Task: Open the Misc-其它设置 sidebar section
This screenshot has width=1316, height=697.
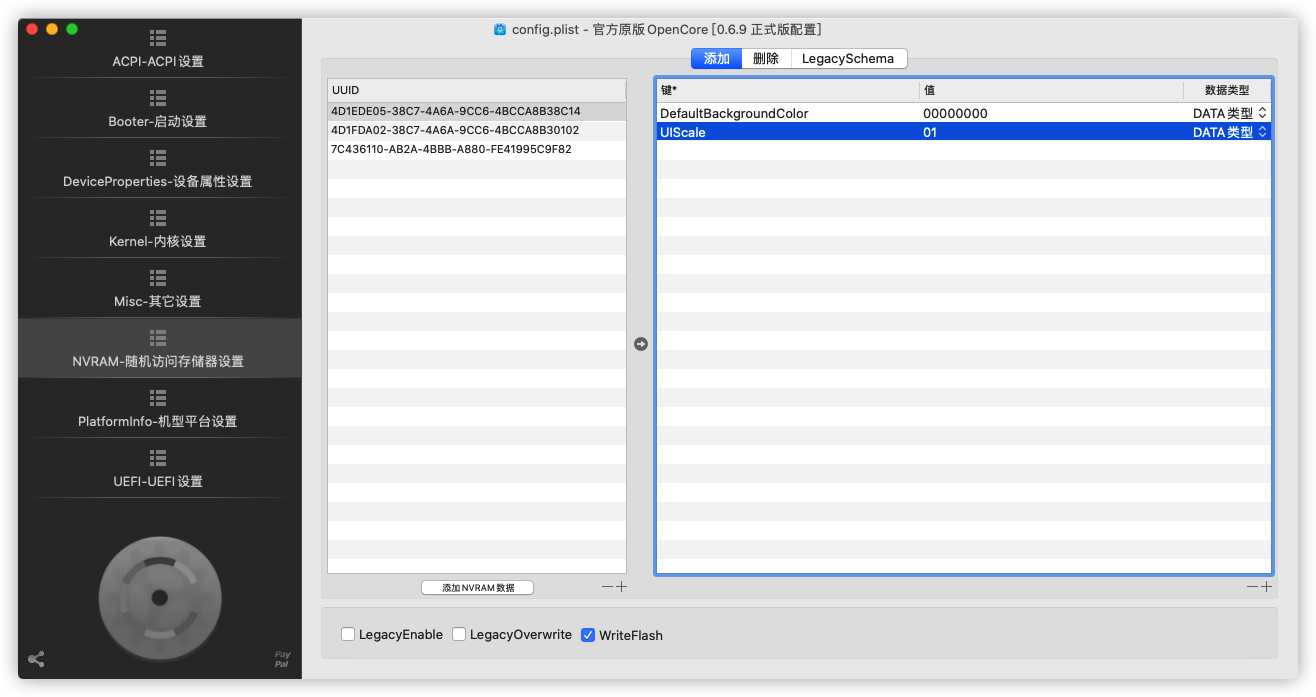Action: [158, 289]
